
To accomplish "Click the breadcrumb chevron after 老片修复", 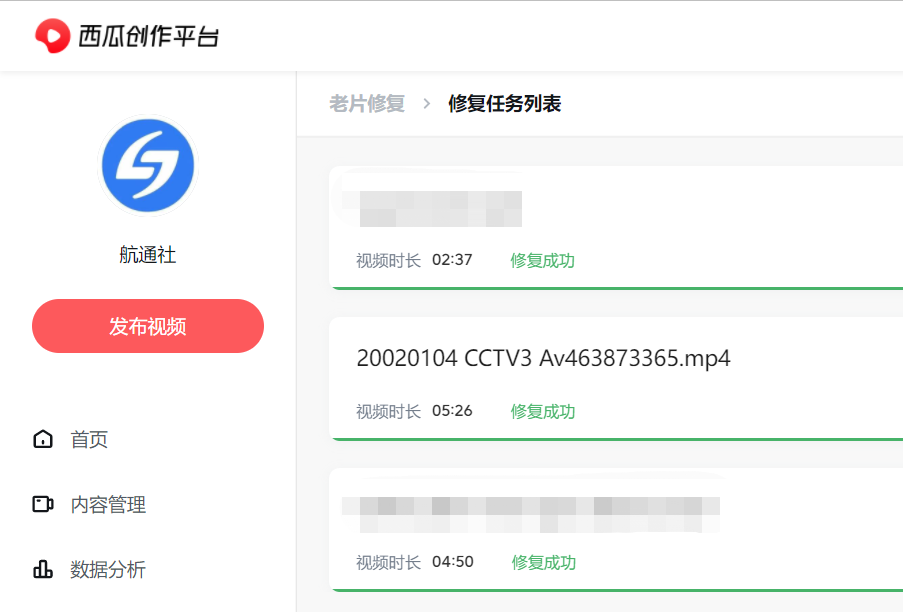I will [427, 104].
